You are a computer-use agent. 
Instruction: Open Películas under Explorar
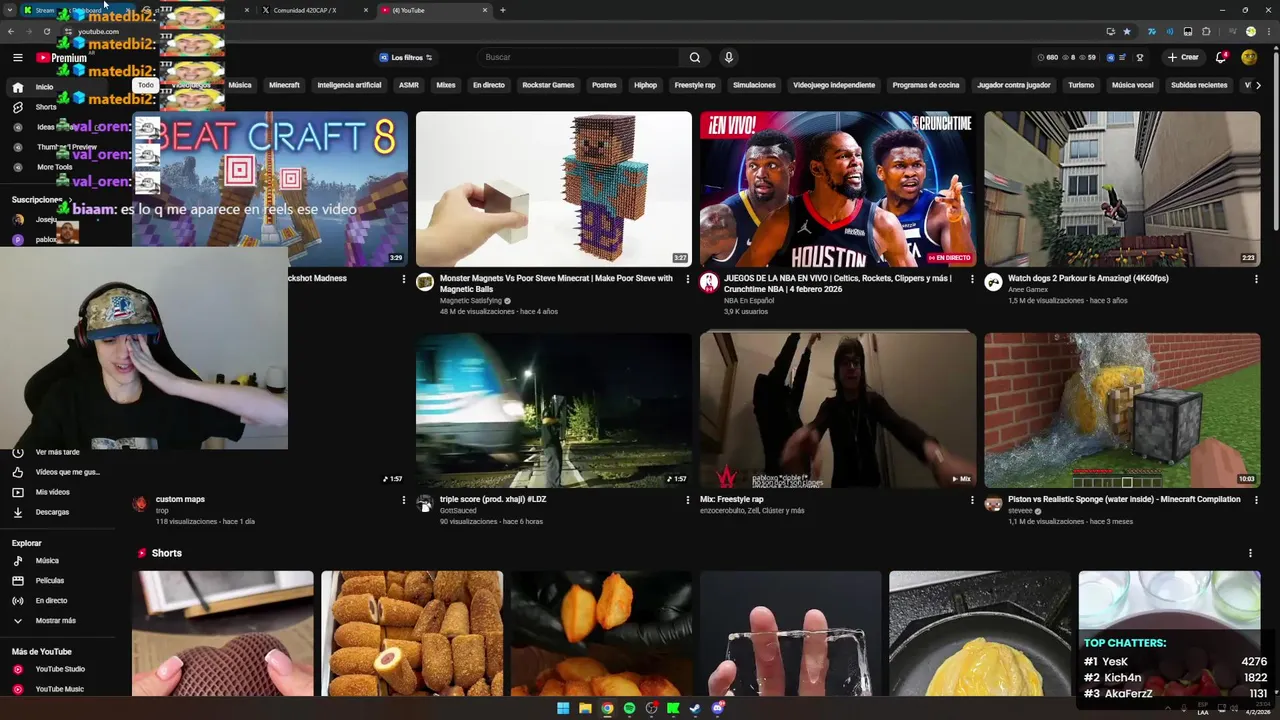pyautogui.click(x=49, y=581)
